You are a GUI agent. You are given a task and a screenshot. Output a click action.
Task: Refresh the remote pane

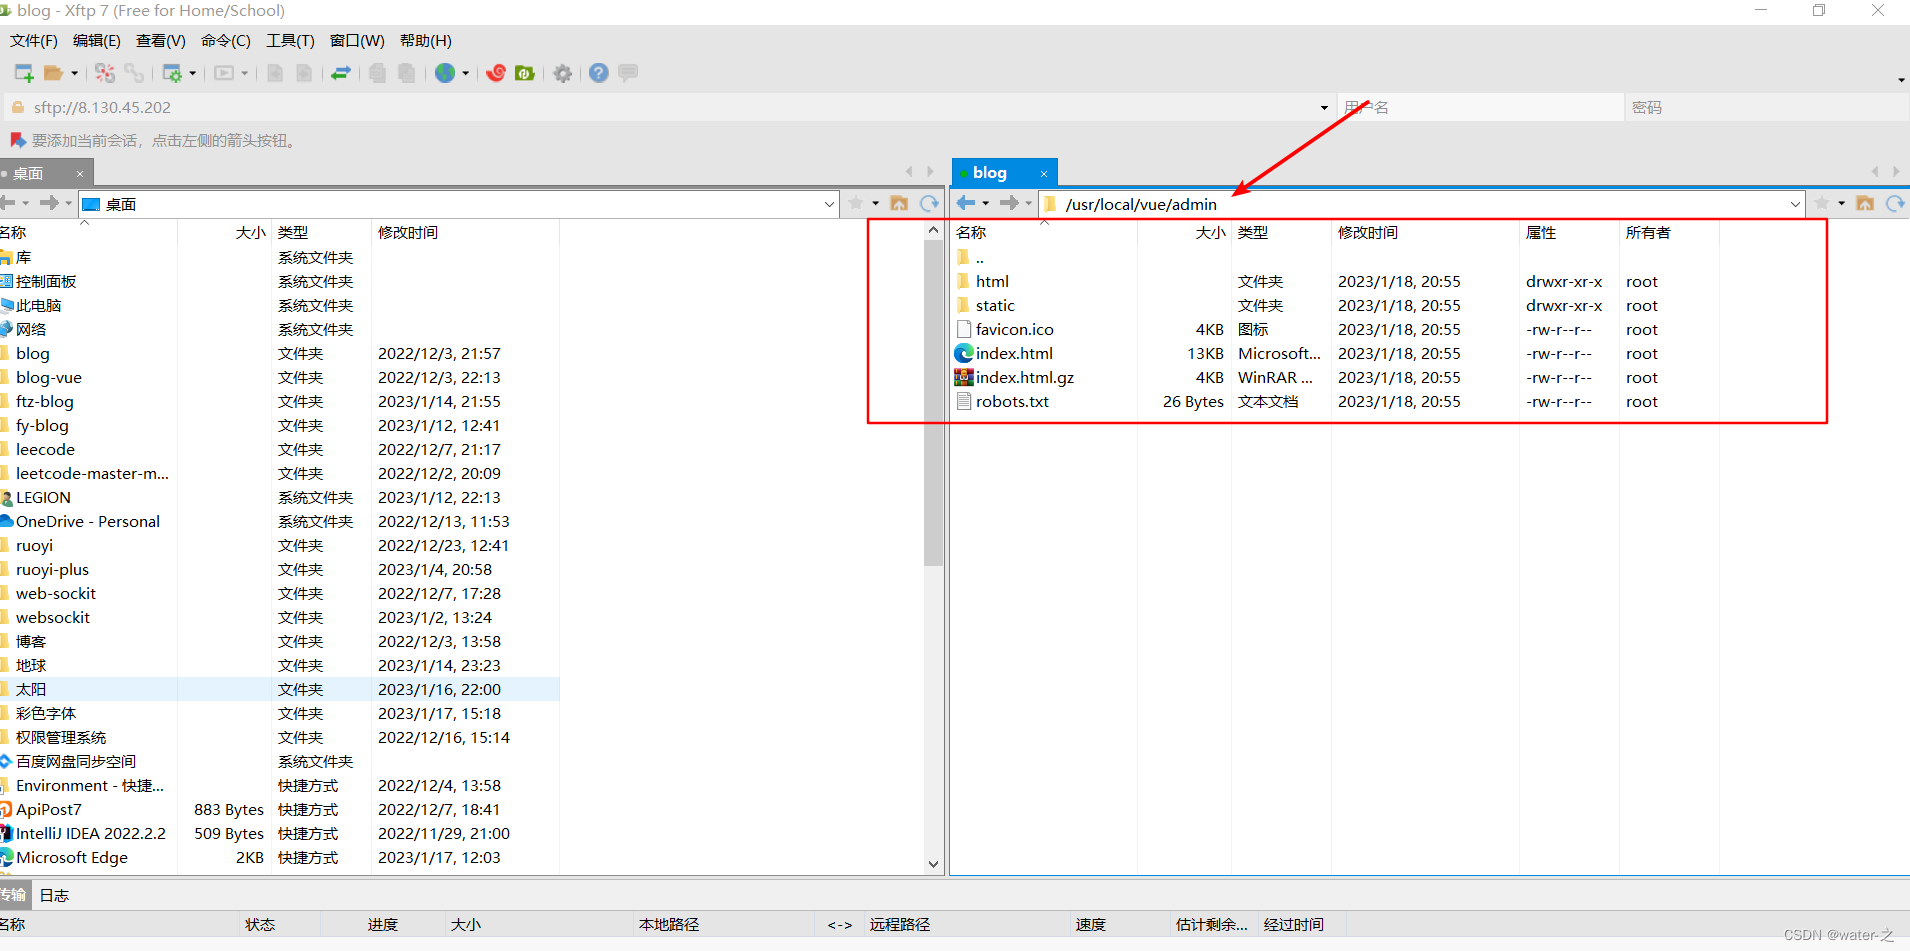click(1895, 203)
